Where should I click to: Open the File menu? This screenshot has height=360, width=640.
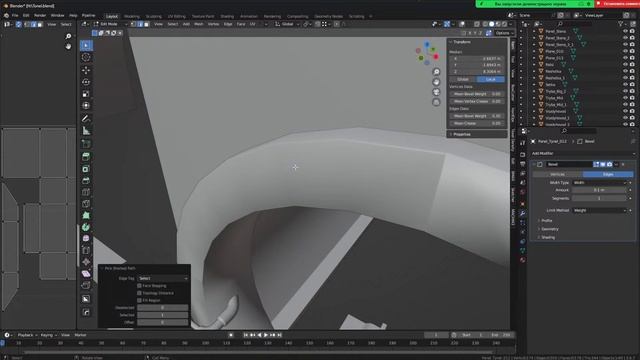pos(15,16)
